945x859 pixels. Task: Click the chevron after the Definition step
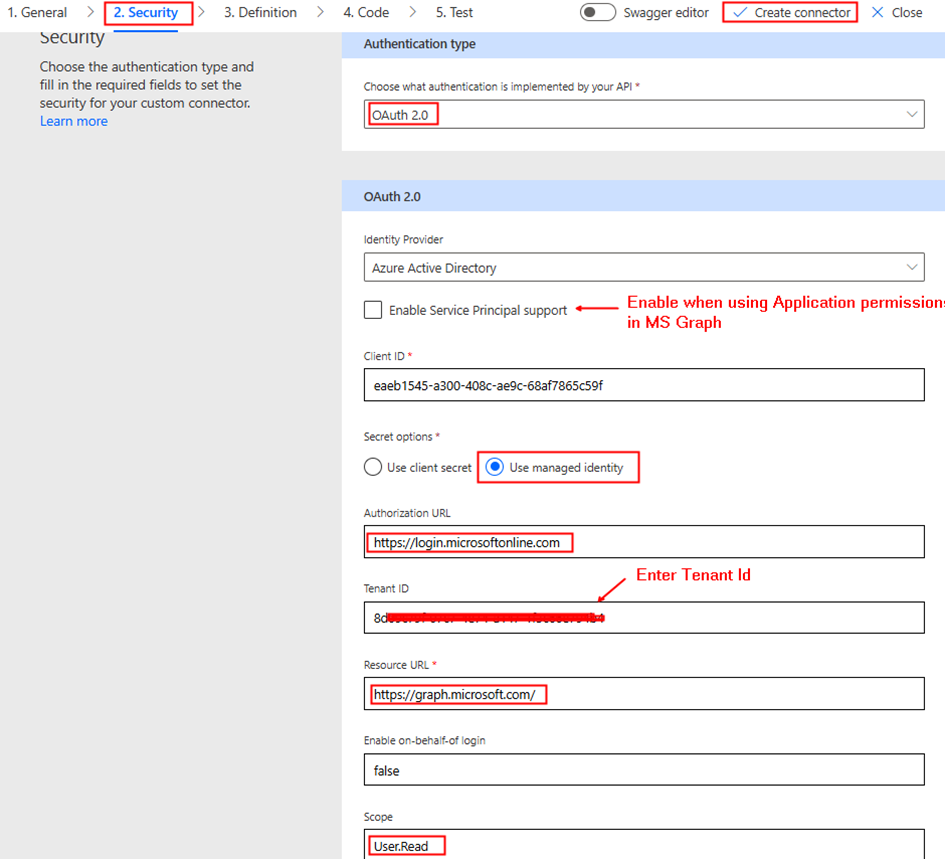[320, 12]
